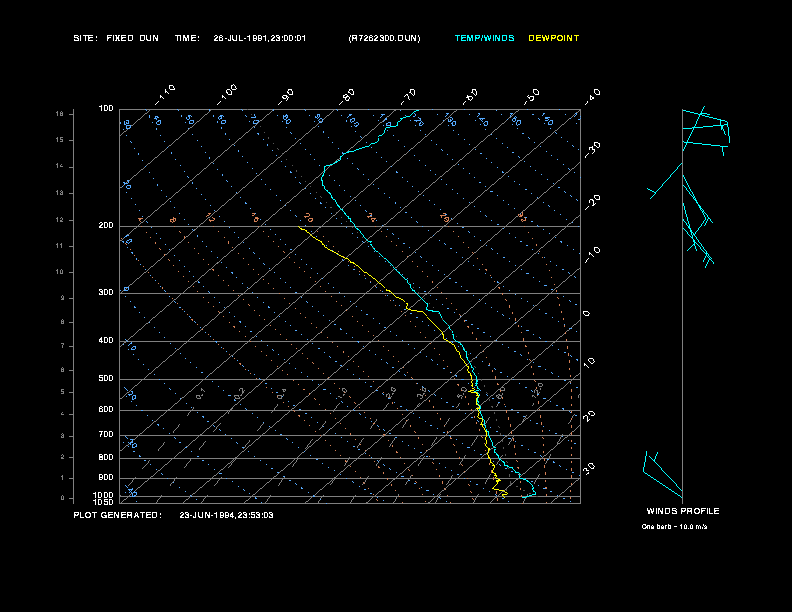The image size is (792, 612).
Task: Click the 700 pressure level label
Action: tap(106, 435)
